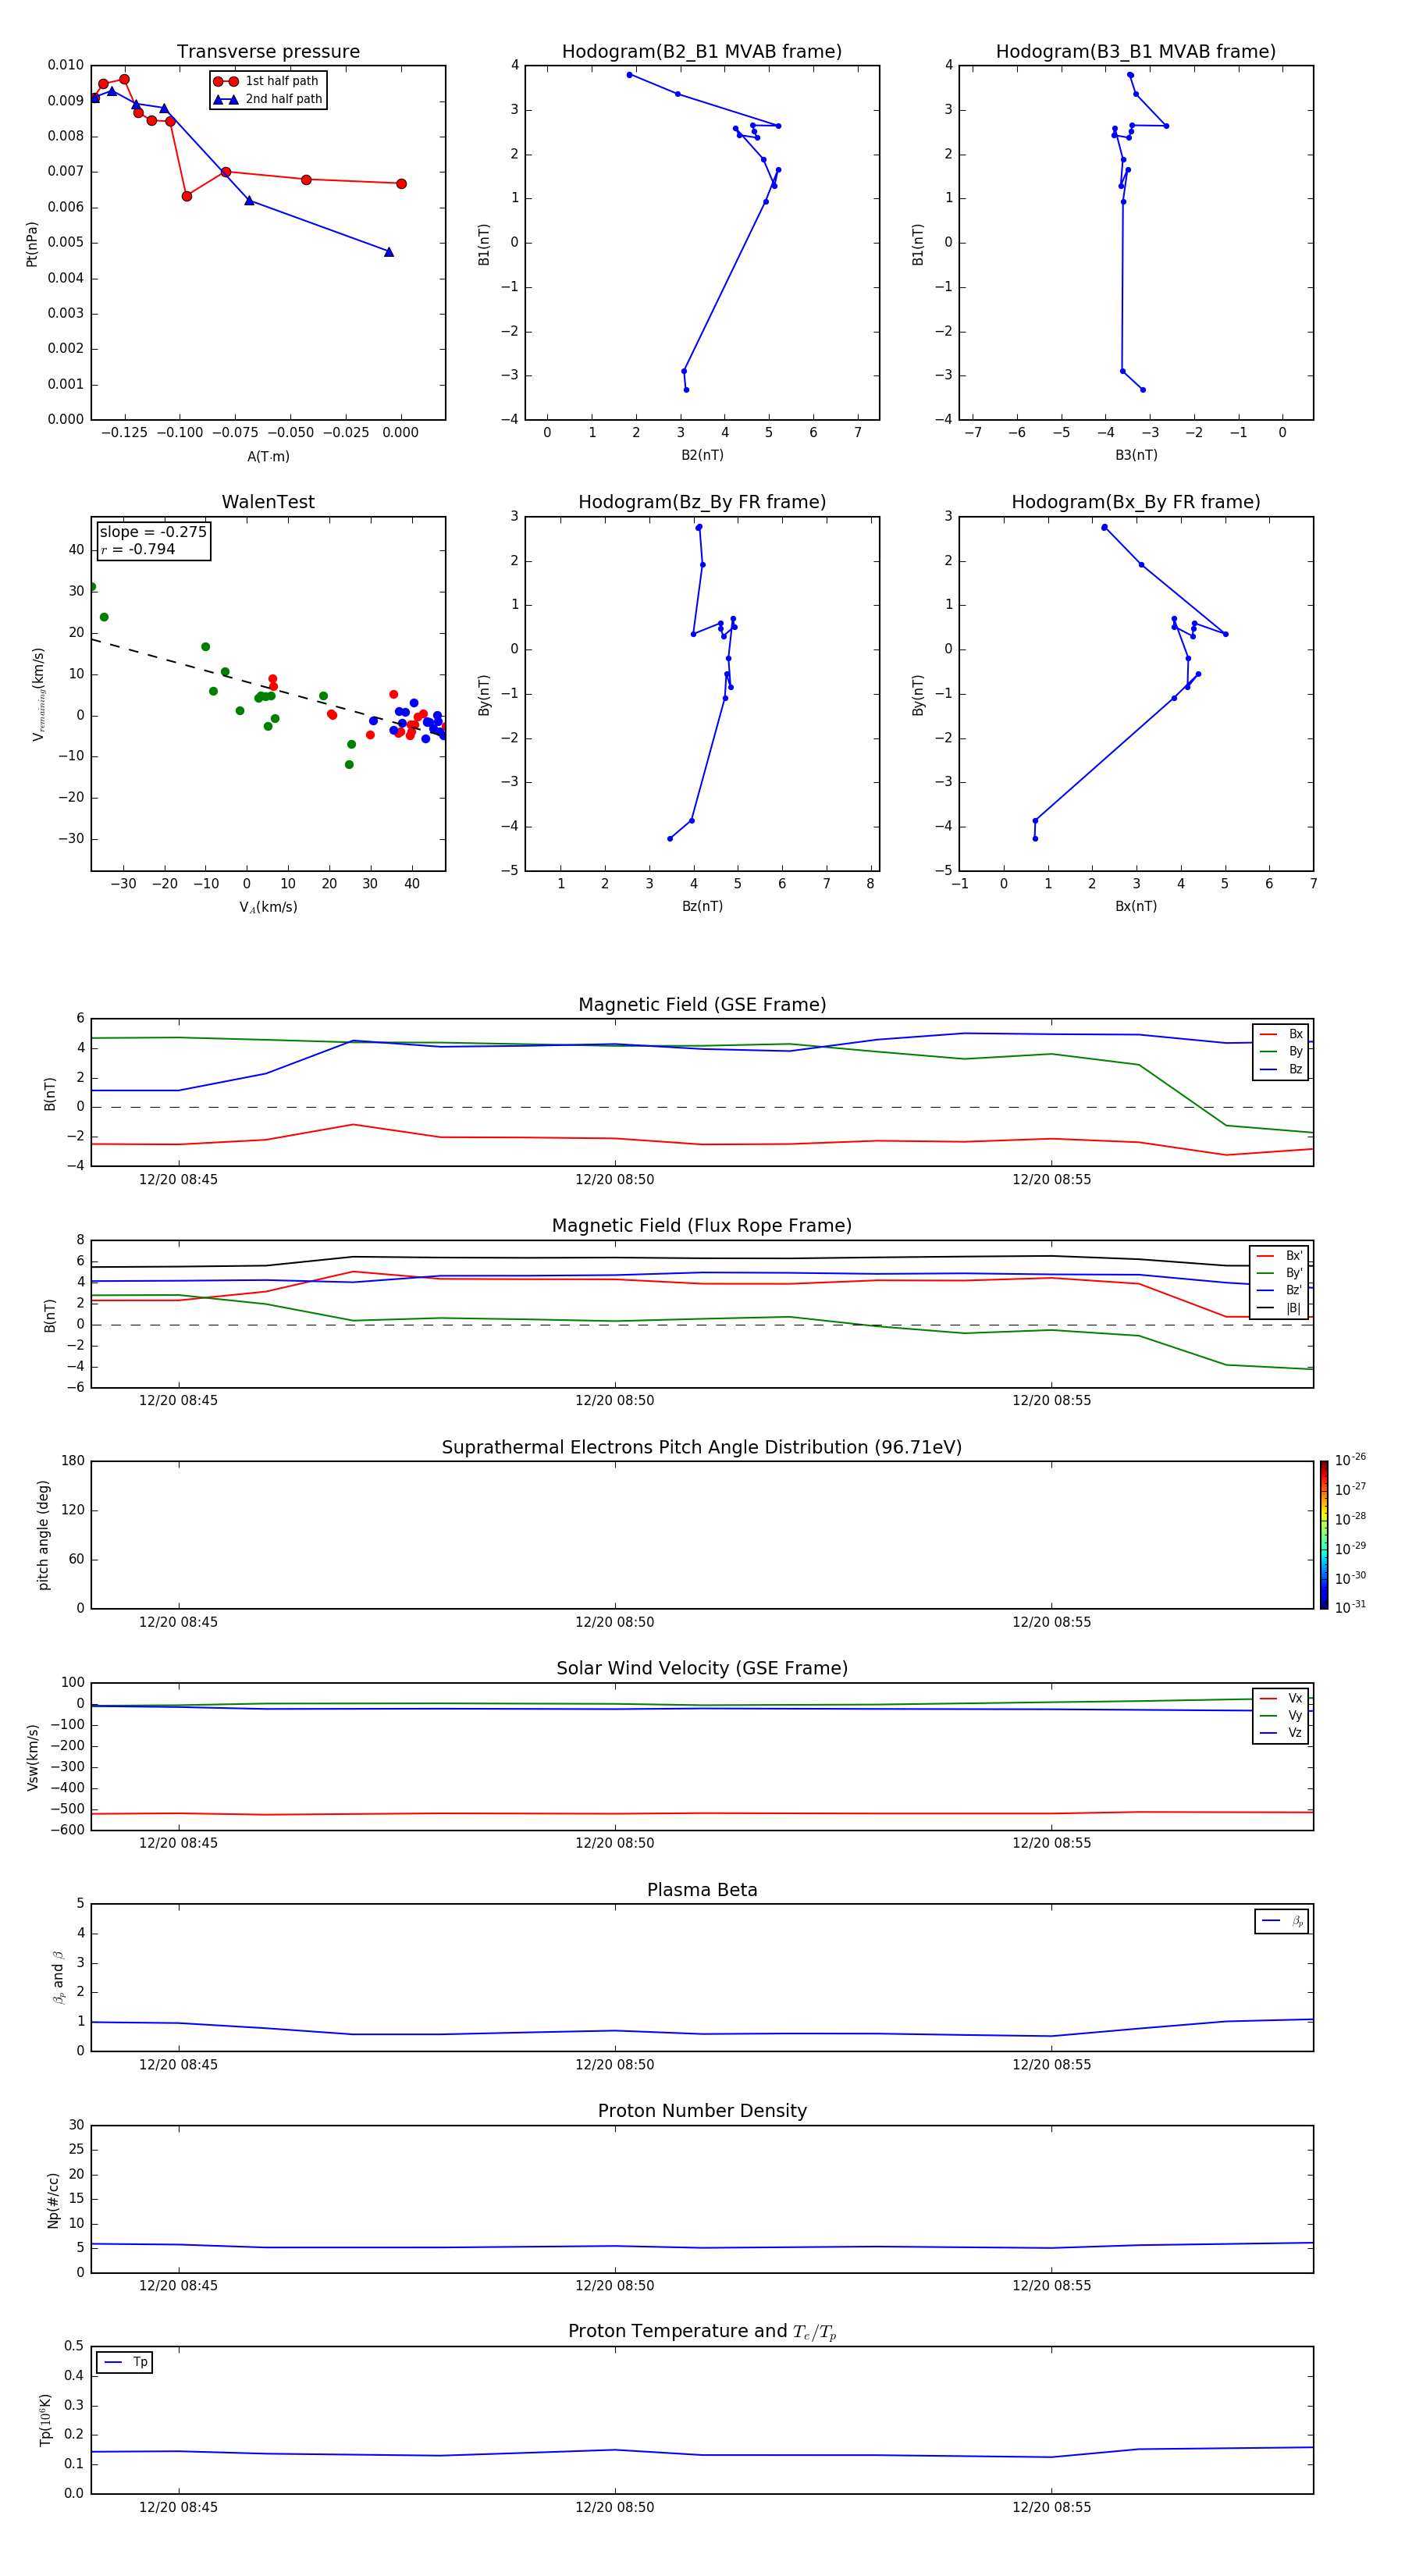Viewport: 1405px width, 2576px height.
Task: Click the 'By' legend entry in GSE plot
Action: pos(1282,1051)
